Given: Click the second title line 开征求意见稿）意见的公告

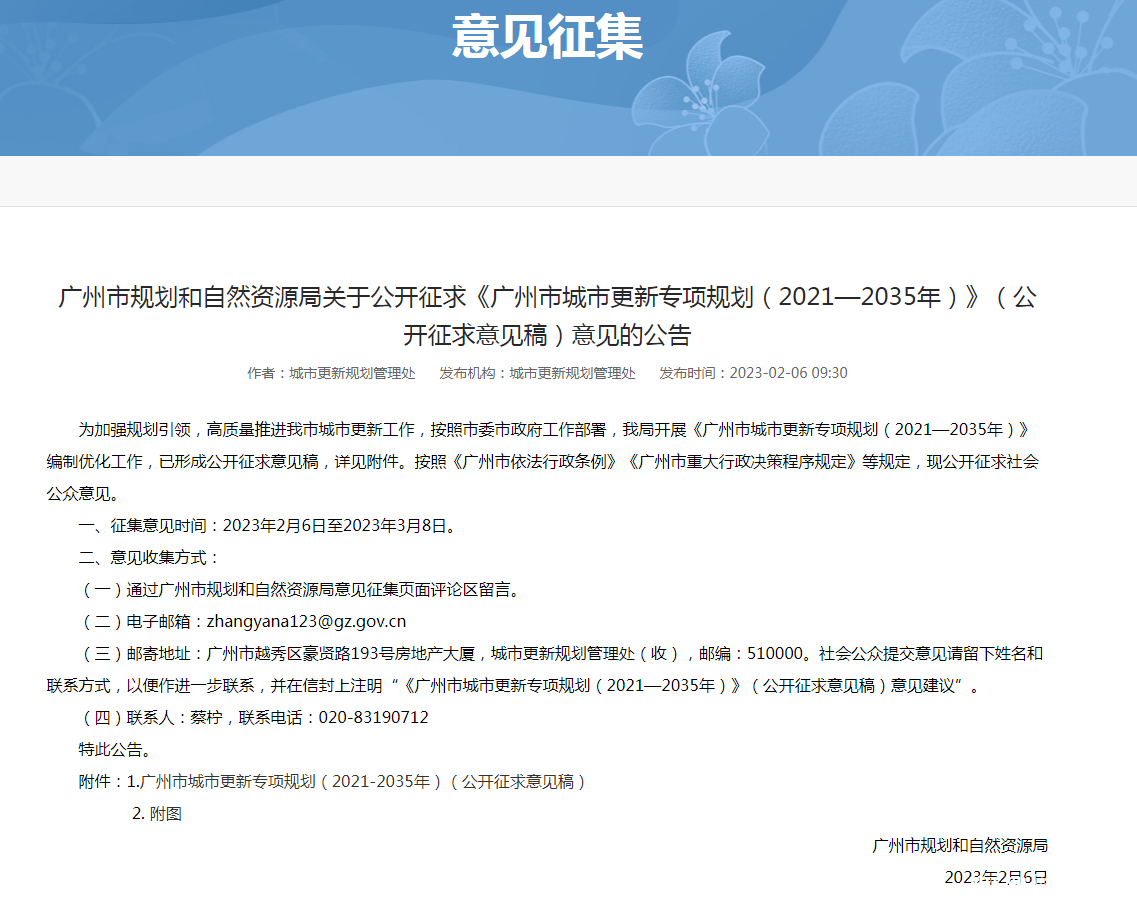Looking at the screenshot, I should click(547, 335).
